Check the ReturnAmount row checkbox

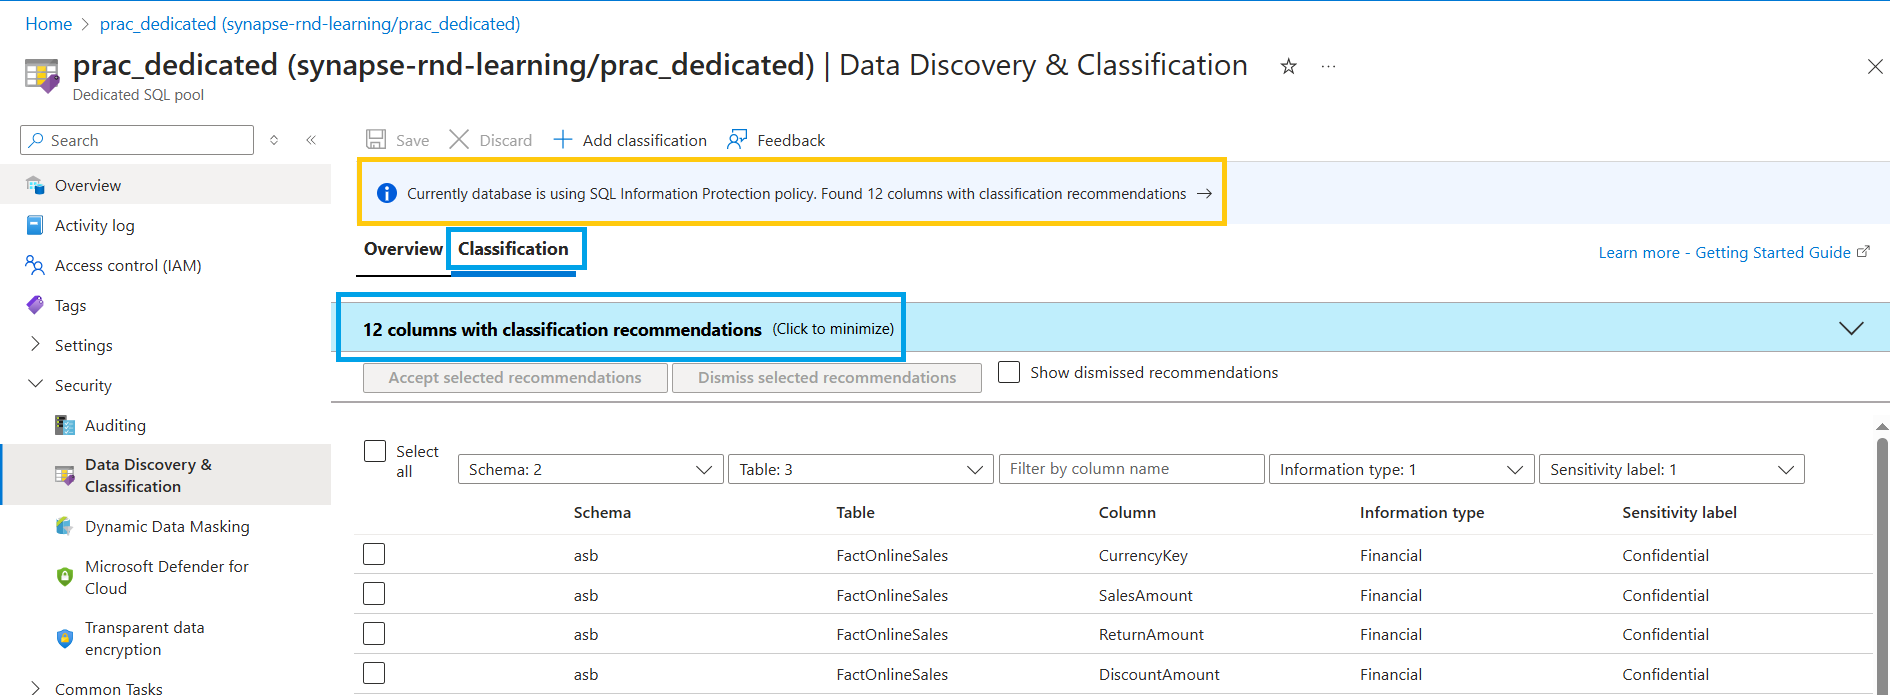[x=374, y=633]
